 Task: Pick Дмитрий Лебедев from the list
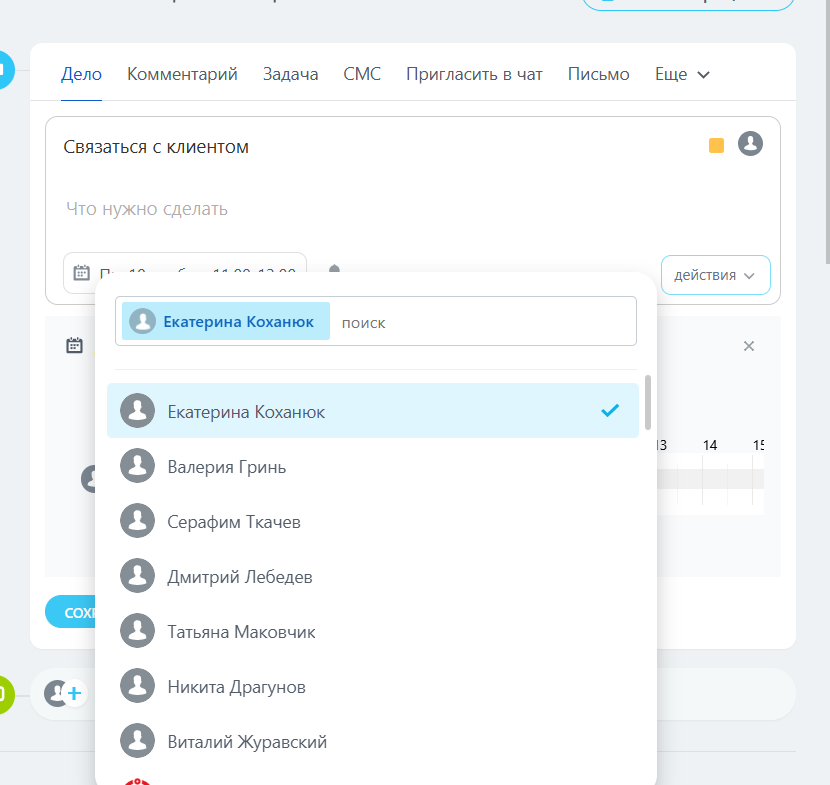coord(373,576)
